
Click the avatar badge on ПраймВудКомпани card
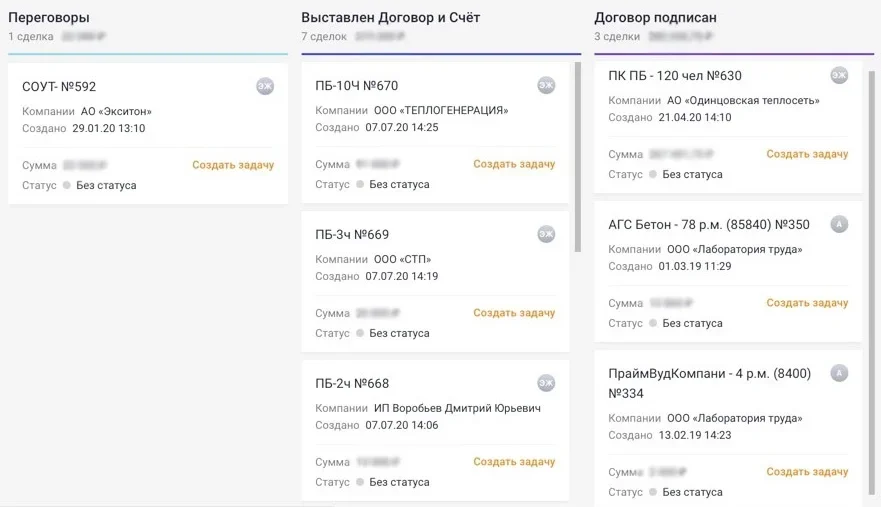[x=839, y=373]
